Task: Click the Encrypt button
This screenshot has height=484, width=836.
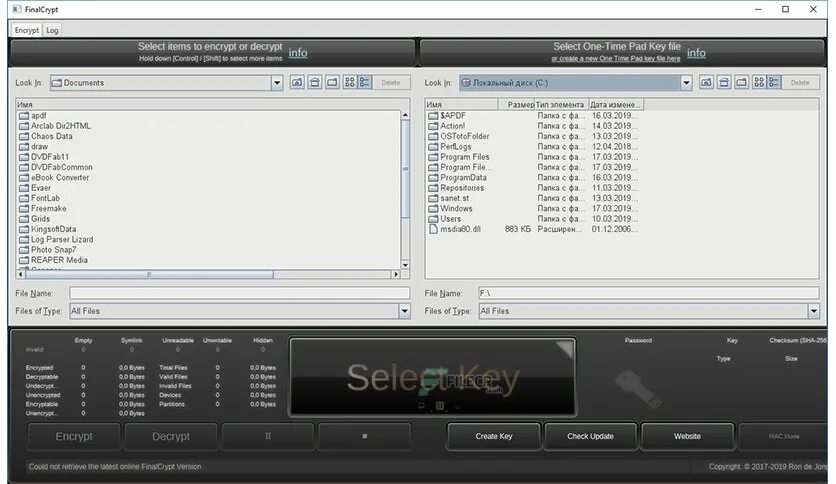Action: coord(74,436)
